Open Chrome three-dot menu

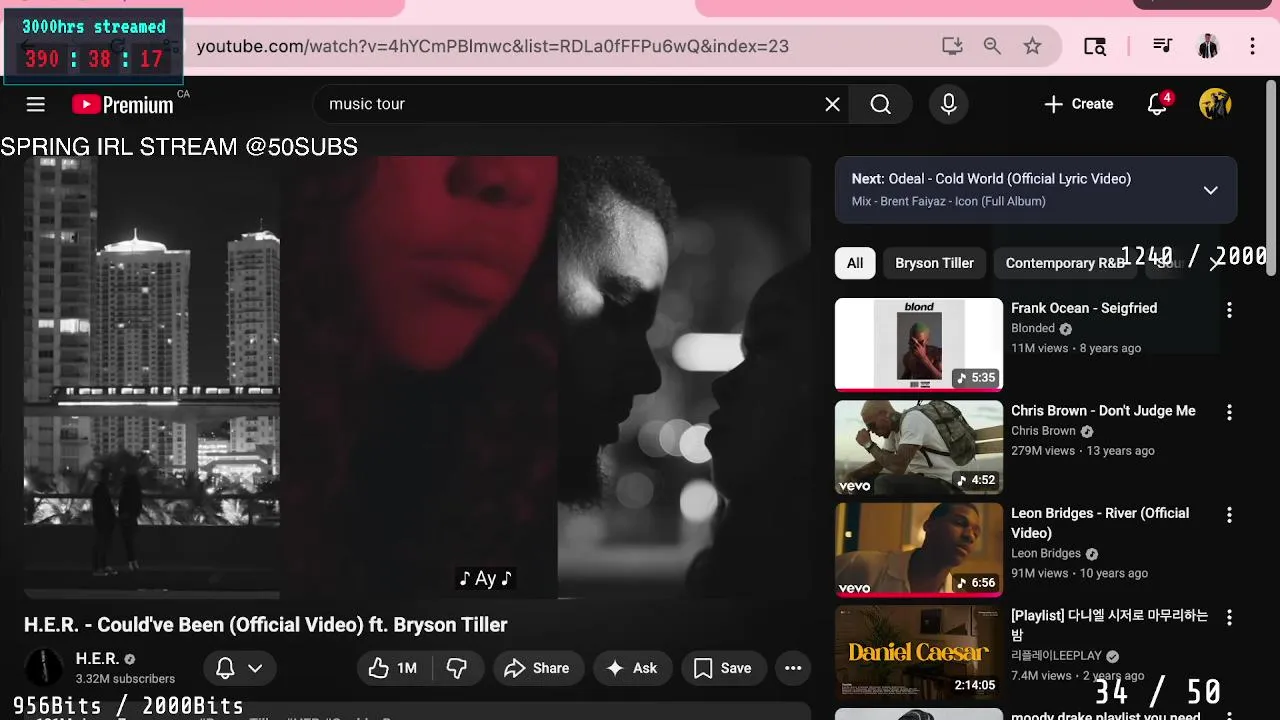(x=1252, y=46)
